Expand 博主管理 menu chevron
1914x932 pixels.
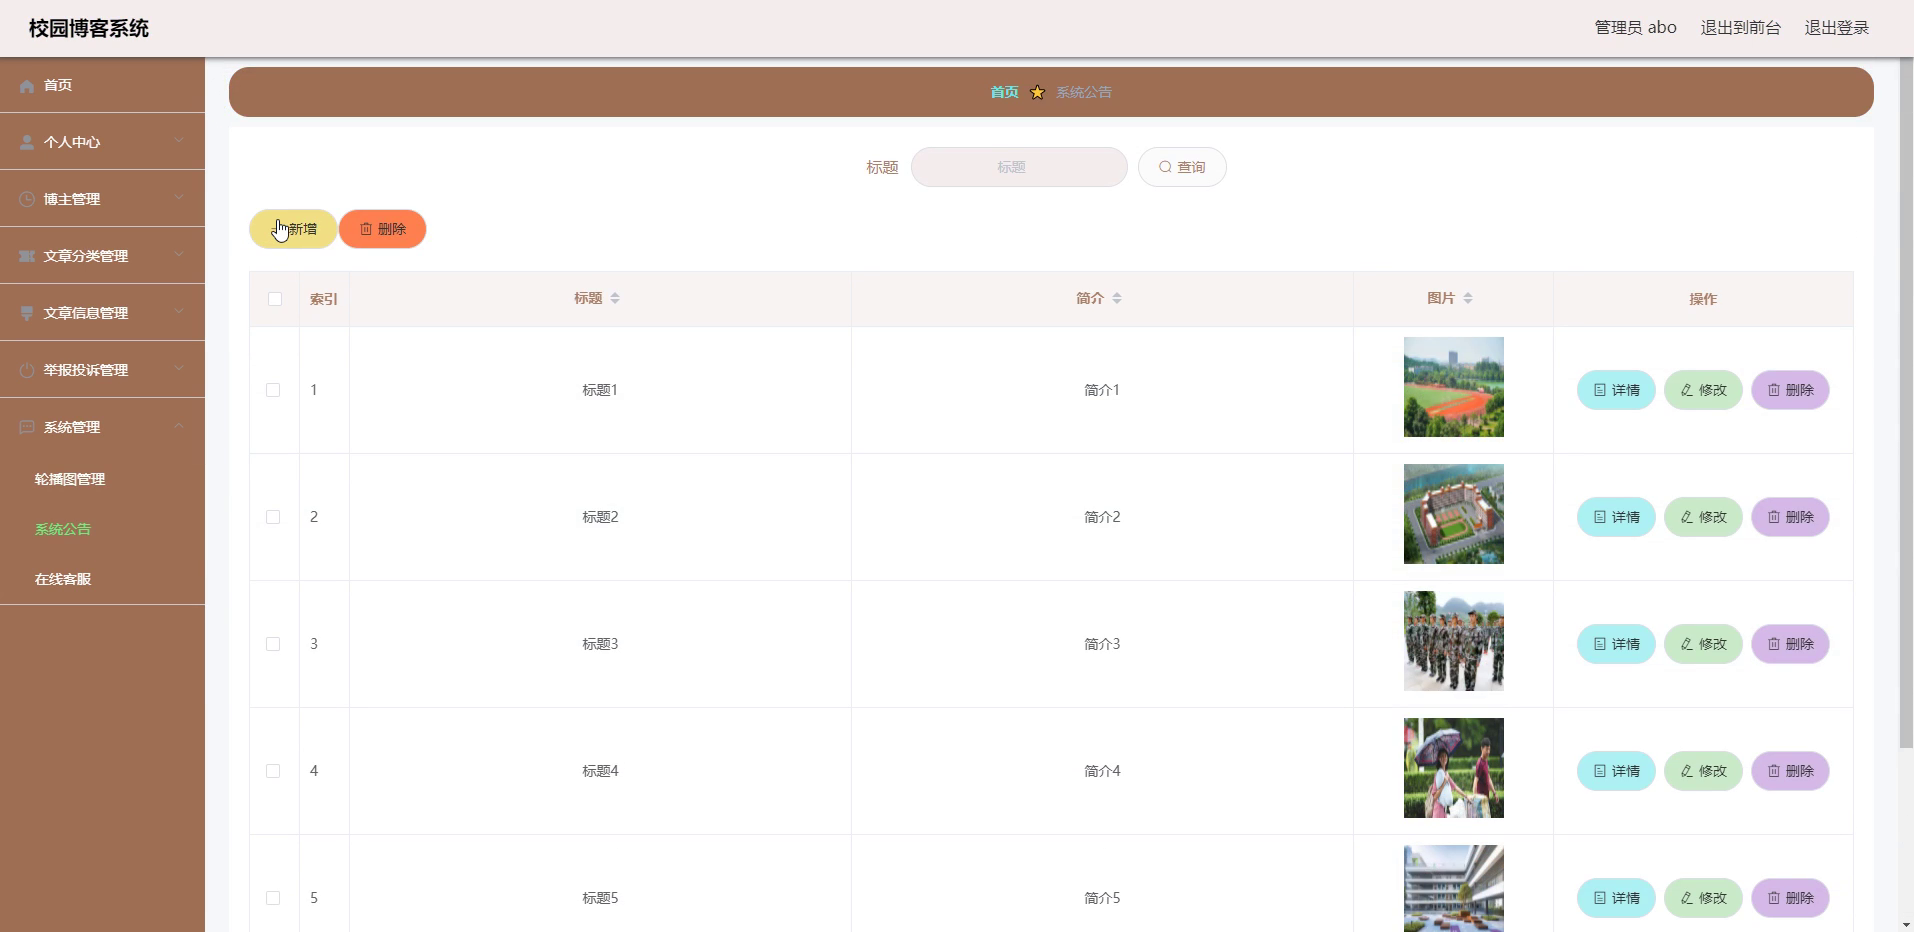tap(178, 198)
